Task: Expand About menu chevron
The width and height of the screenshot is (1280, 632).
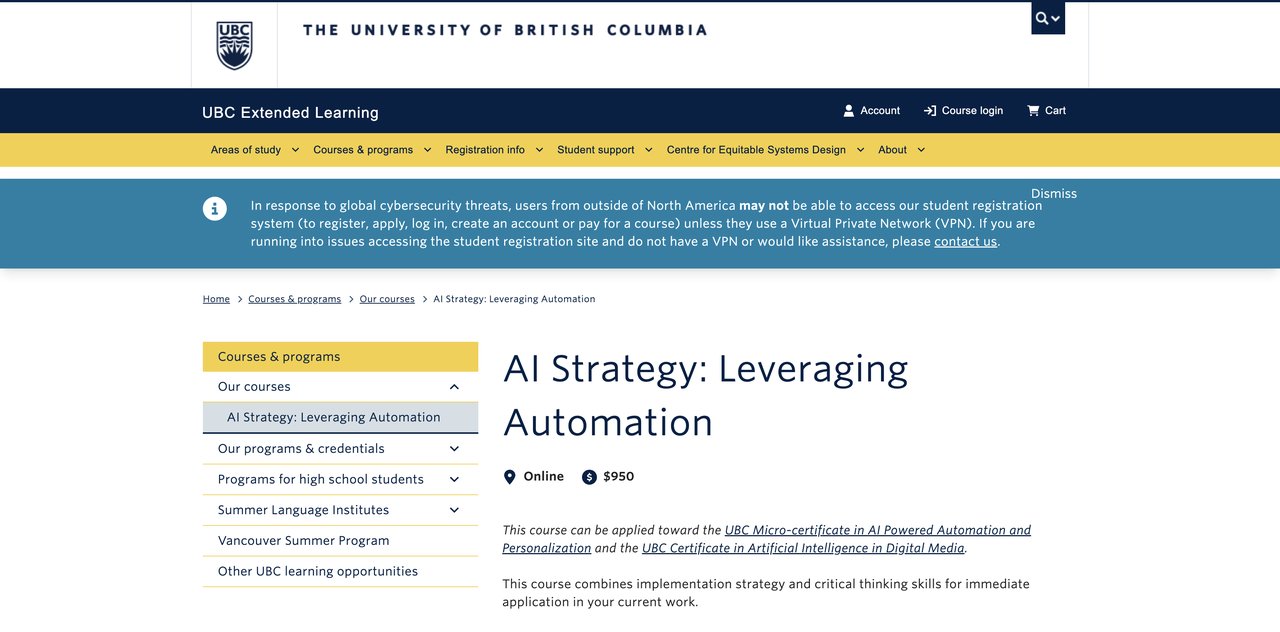Action: 921,150
